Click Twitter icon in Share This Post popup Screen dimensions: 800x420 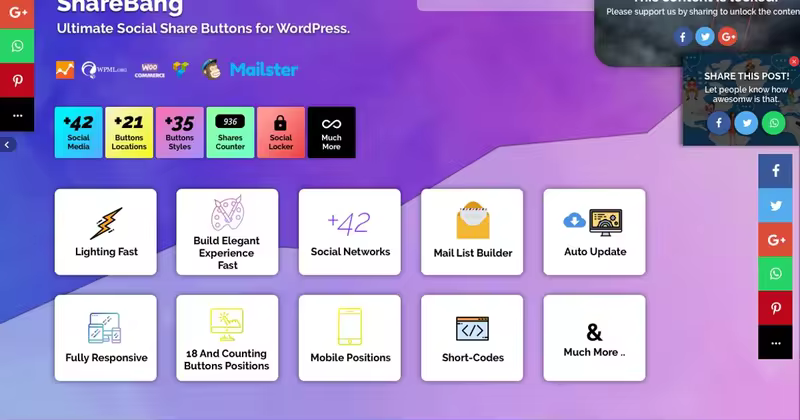746,123
